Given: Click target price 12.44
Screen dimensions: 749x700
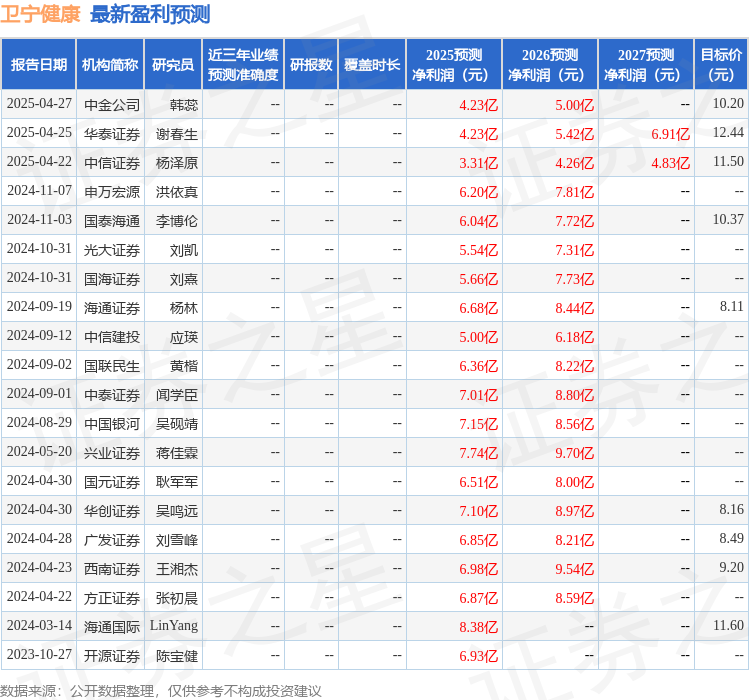Looking at the screenshot, I should pos(728,132).
